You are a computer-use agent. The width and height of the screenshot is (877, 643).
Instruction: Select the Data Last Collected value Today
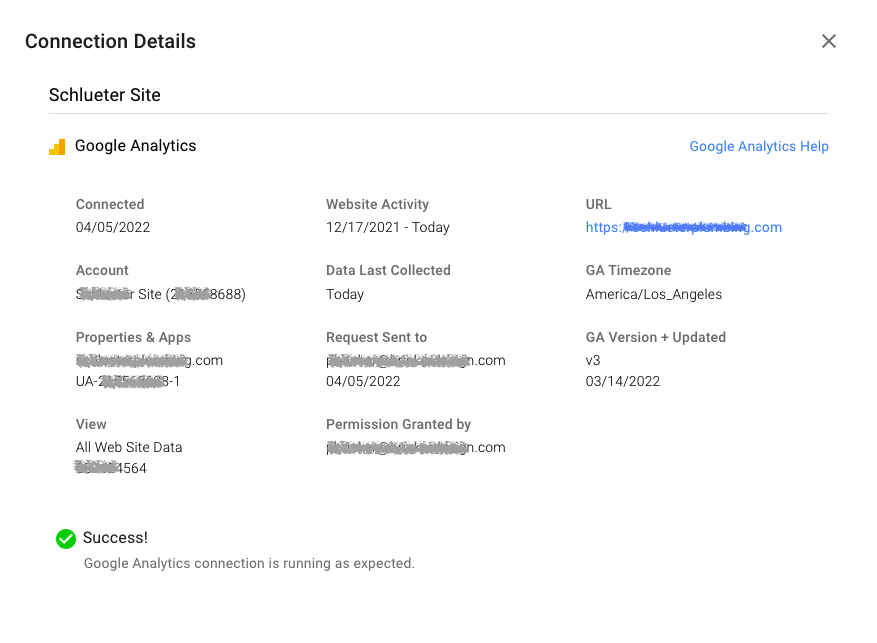tap(345, 294)
